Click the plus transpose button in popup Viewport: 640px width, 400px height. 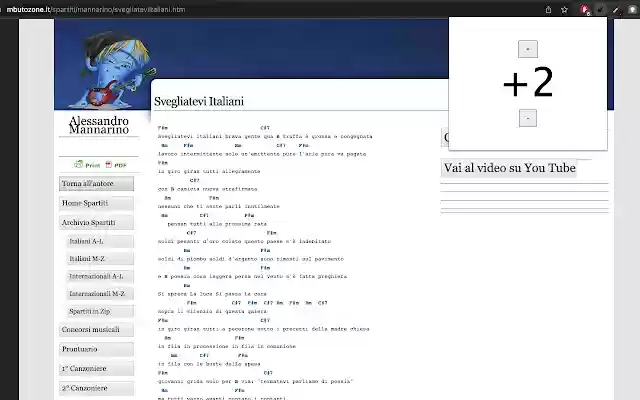(x=528, y=49)
